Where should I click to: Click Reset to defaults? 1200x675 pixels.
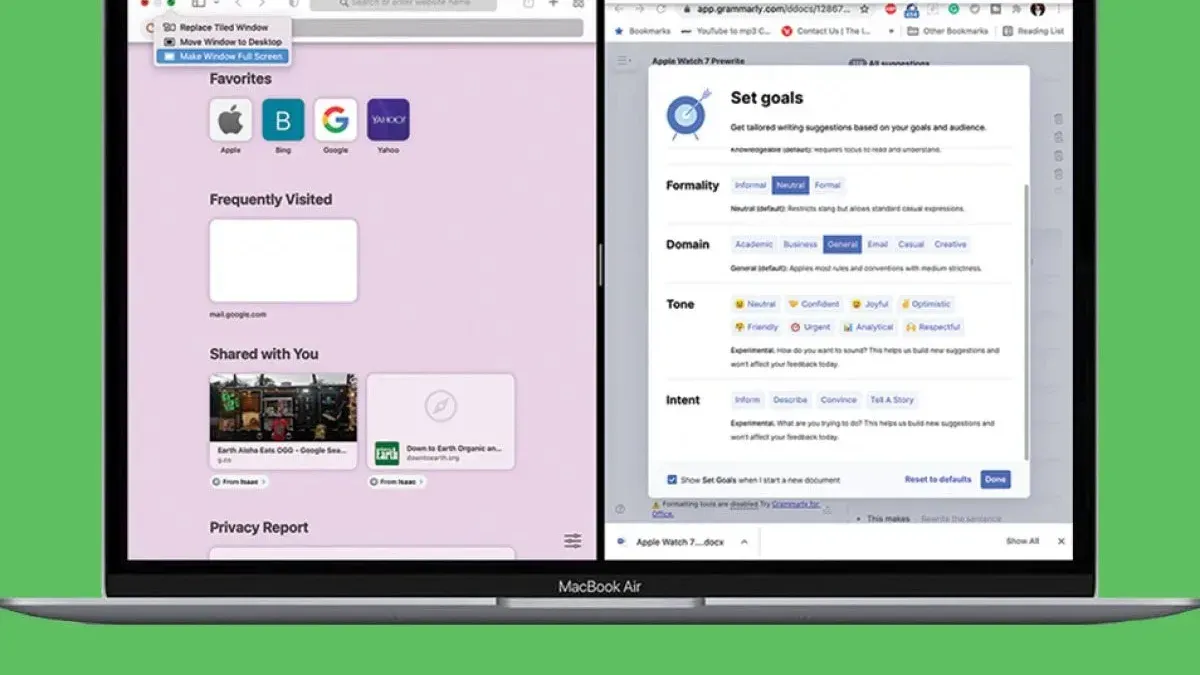click(938, 479)
